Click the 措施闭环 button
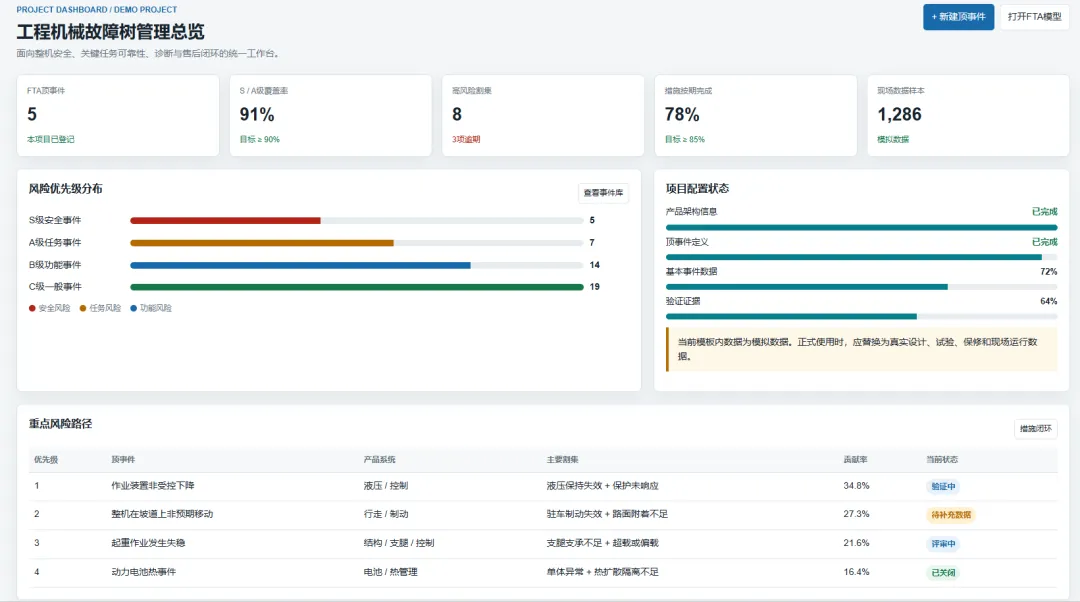The height and width of the screenshot is (602, 1080). pyautogui.click(x=1035, y=428)
